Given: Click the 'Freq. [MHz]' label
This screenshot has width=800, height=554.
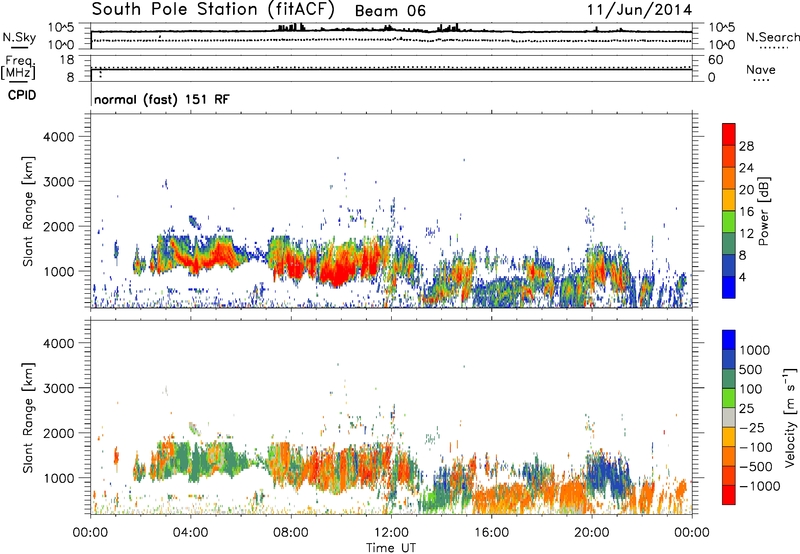Looking at the screenshot, I should pyautogui.click(x=19, y=68).
